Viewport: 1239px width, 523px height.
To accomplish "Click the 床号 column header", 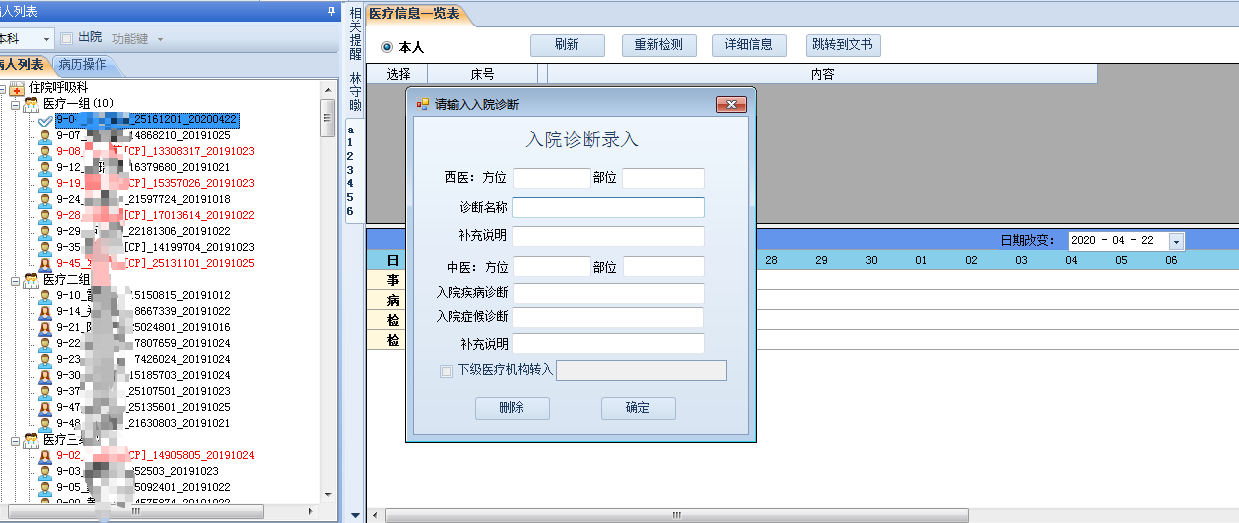I will (482, 73).
